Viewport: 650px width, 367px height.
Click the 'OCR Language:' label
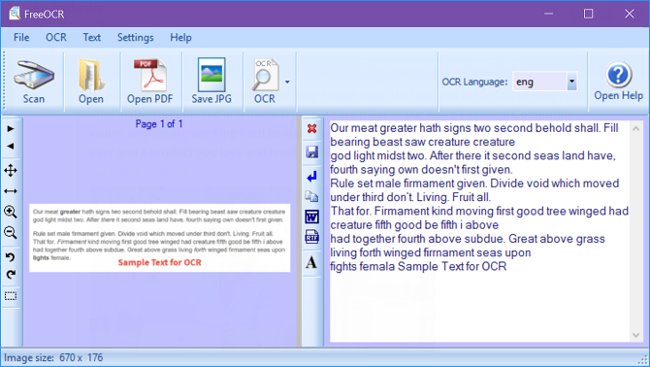[x=475, y=82]
